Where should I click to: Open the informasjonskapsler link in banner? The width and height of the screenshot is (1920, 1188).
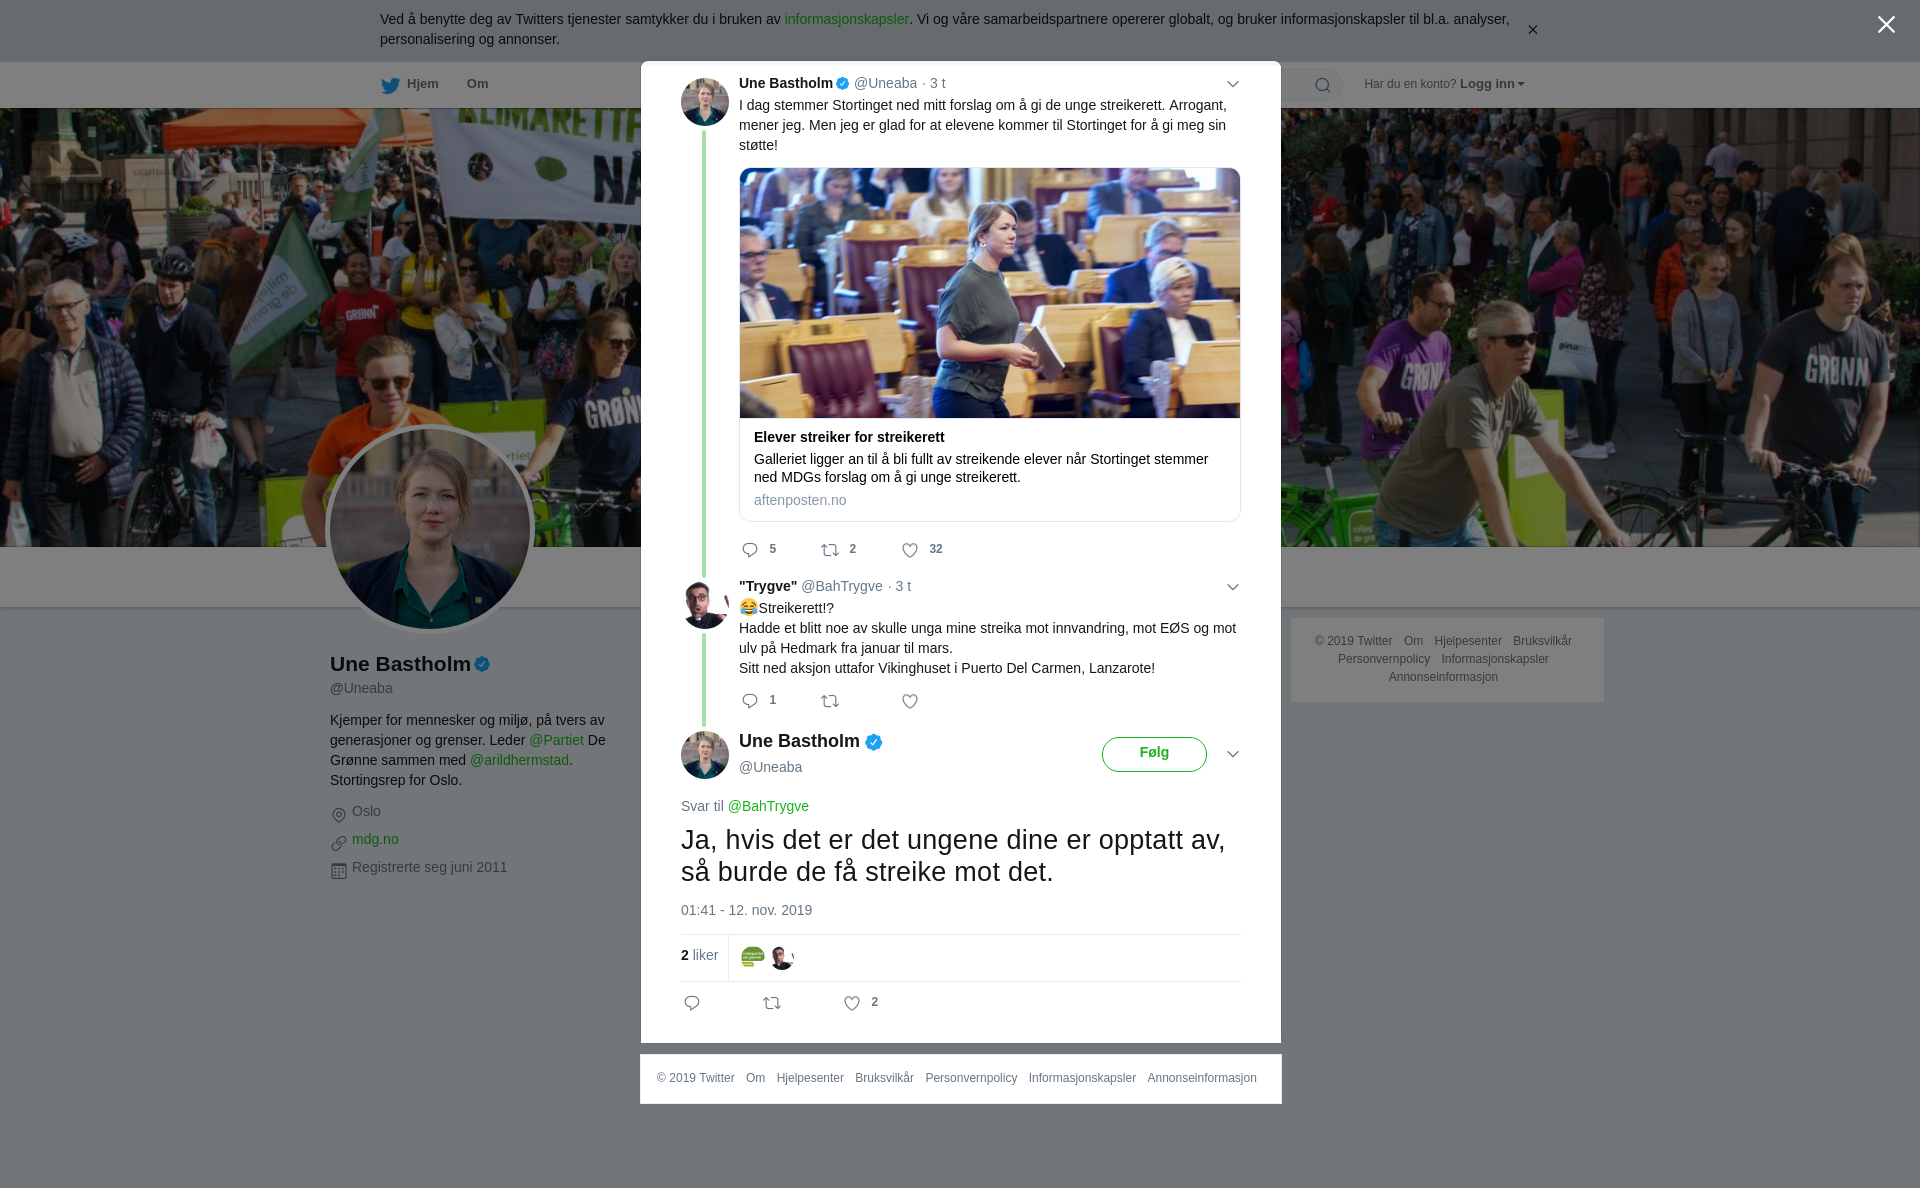pos(846,19)
